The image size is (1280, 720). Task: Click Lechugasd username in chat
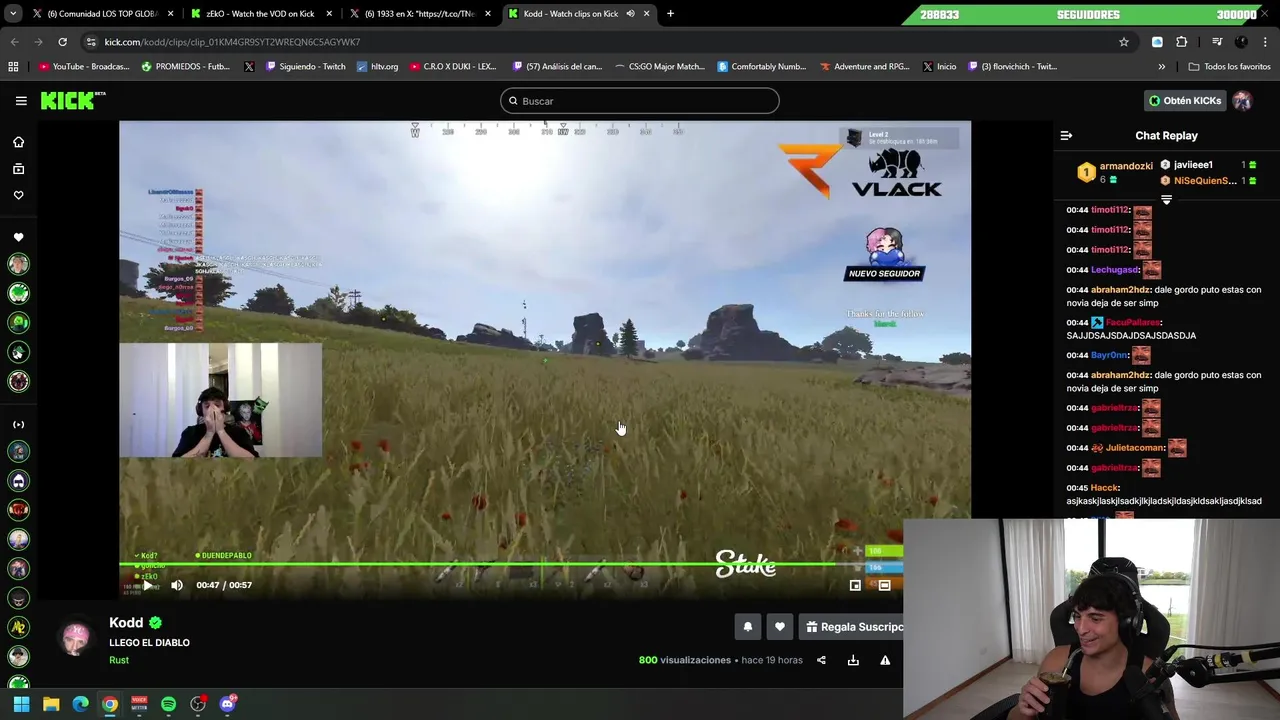pyautogui.click(x=1115, y=270)
